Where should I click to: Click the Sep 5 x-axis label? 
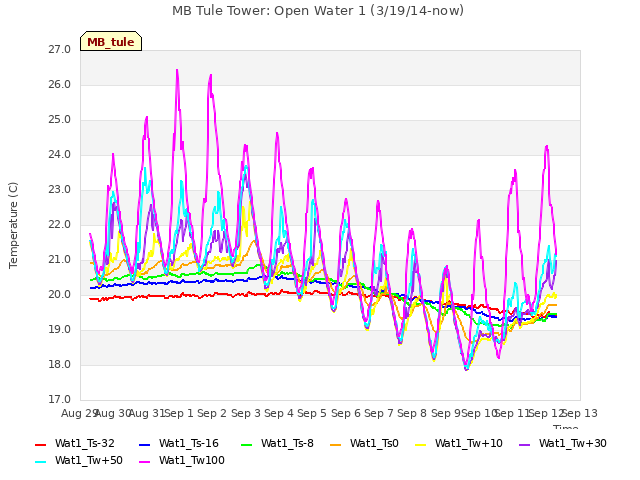coord(312,414)
